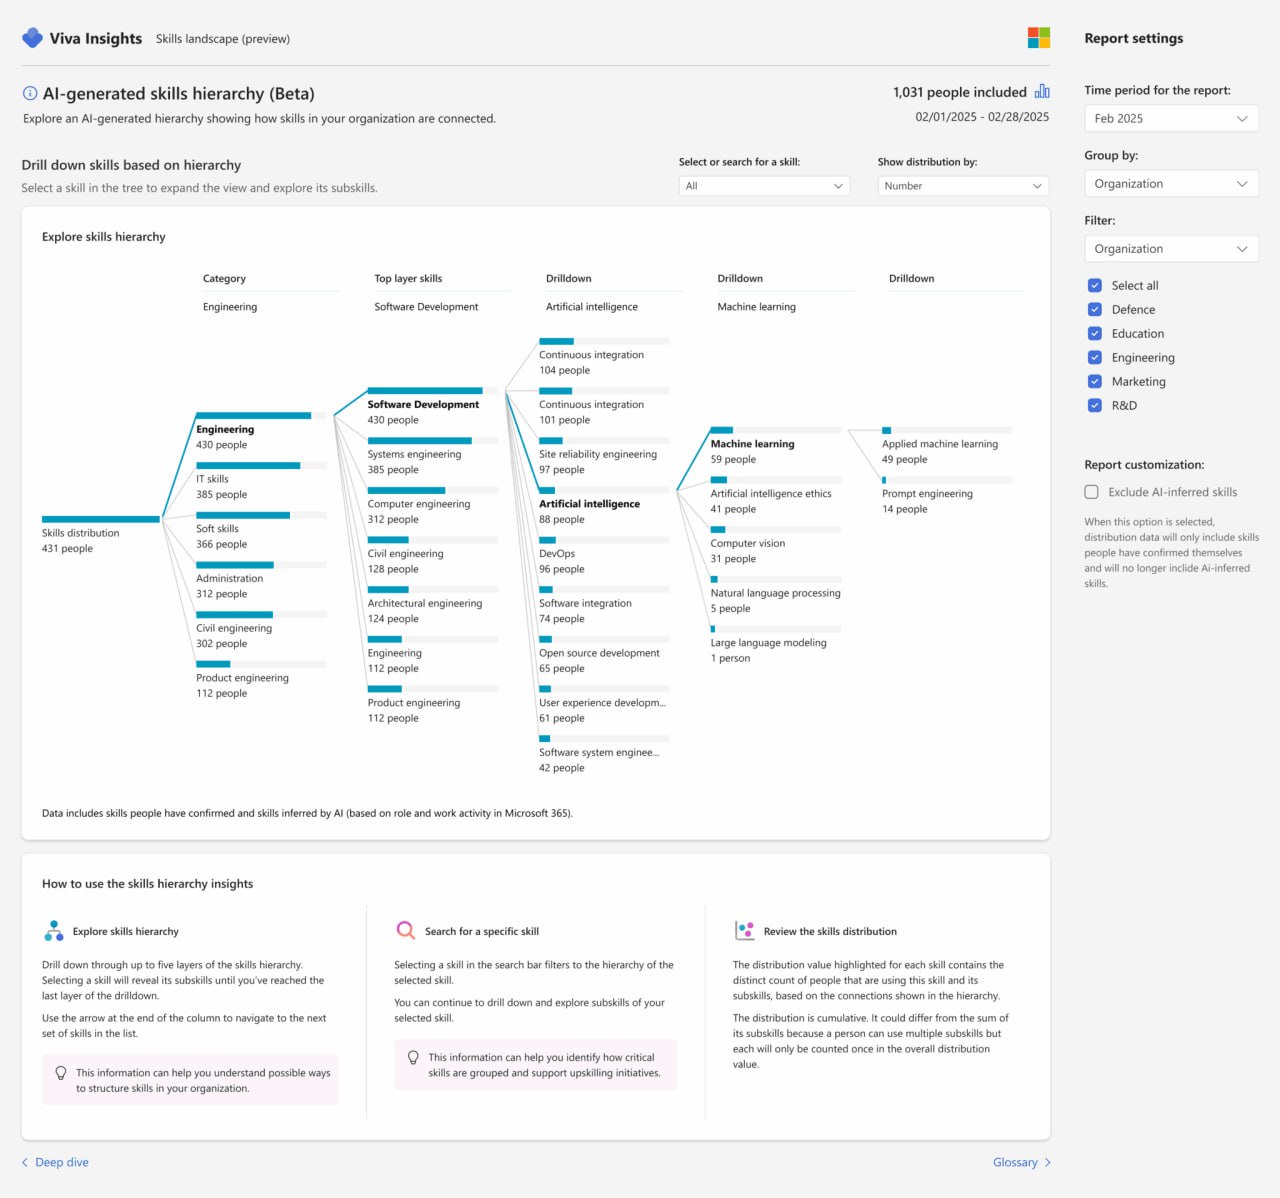Click the Microsoft logo icon
This screenshot has width=1280, height=1198.
point(1038,37)
